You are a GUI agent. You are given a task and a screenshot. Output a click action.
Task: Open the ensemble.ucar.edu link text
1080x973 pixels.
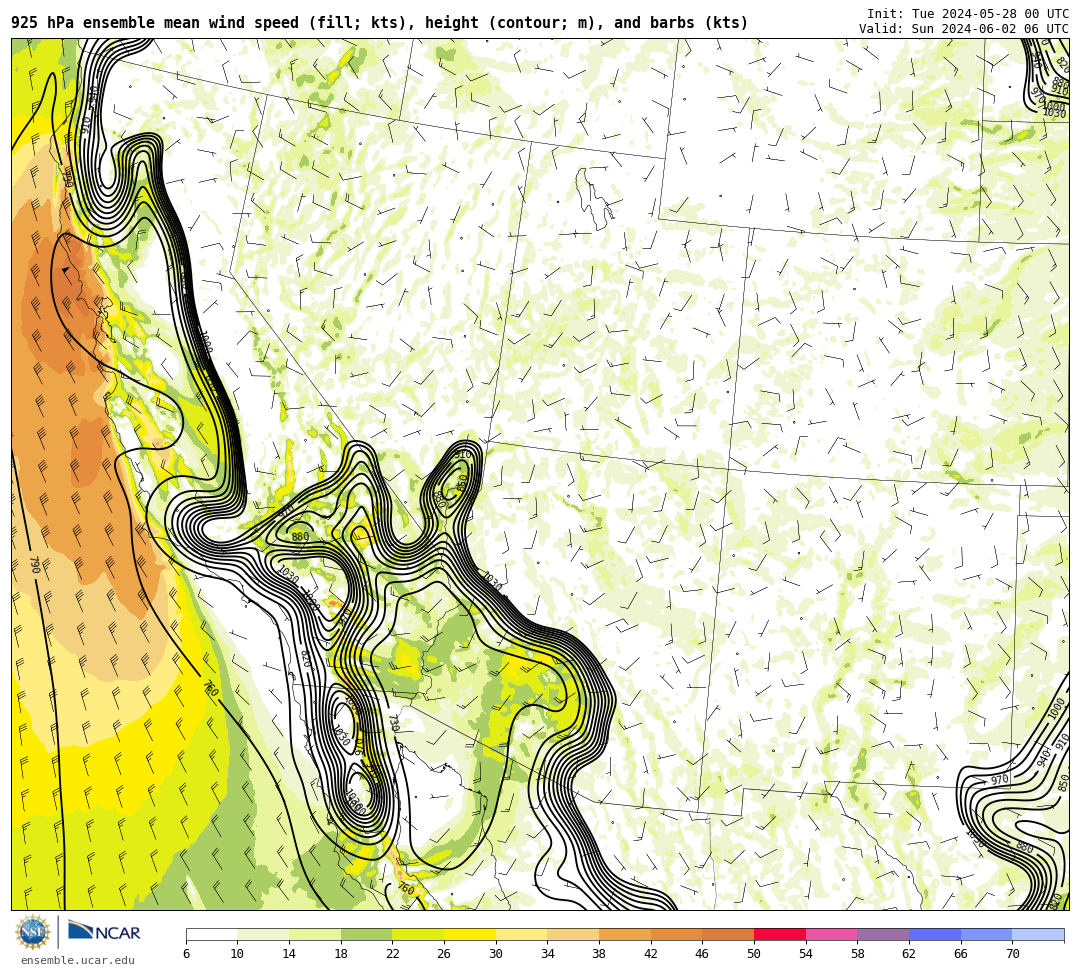tap(78, 960)
